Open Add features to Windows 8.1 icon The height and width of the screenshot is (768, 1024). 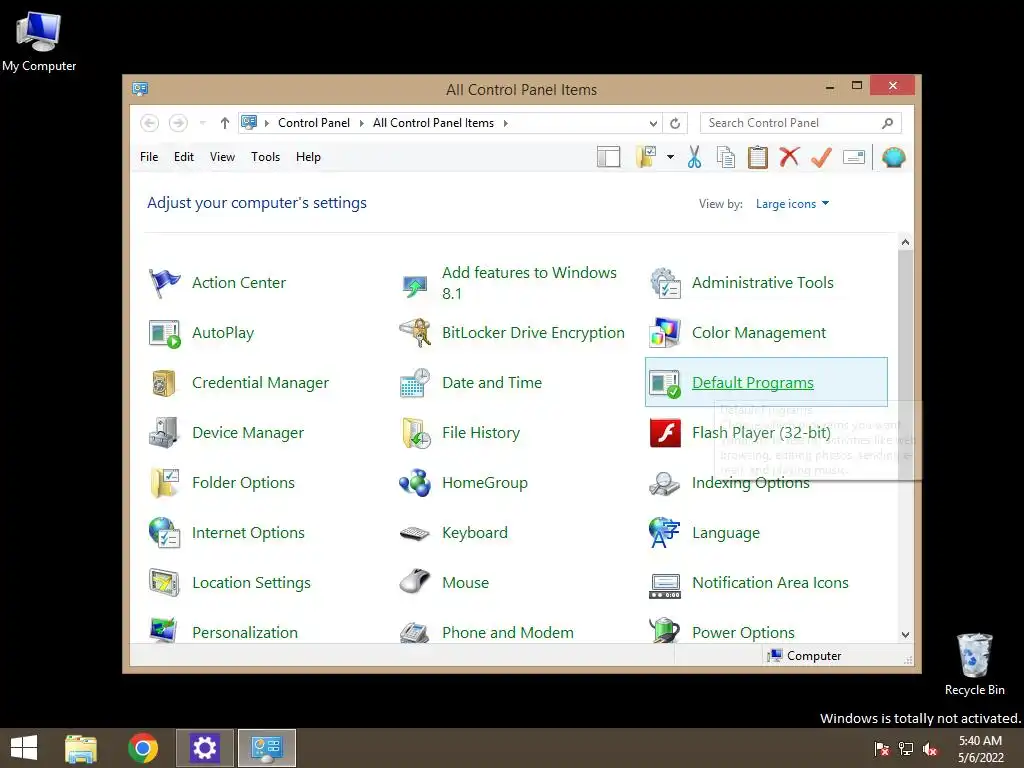pyautogui.click(x=414, y=285)
